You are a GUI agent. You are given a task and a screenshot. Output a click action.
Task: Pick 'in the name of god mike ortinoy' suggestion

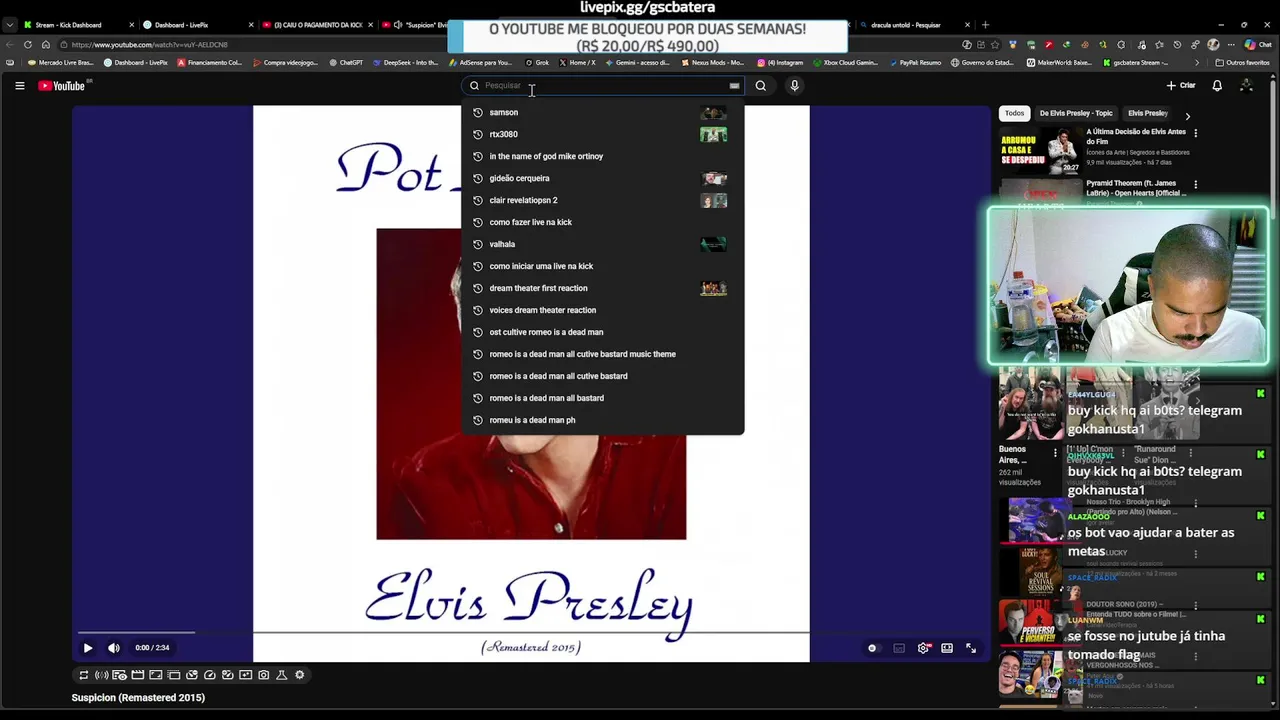click(x=602, y=156)
